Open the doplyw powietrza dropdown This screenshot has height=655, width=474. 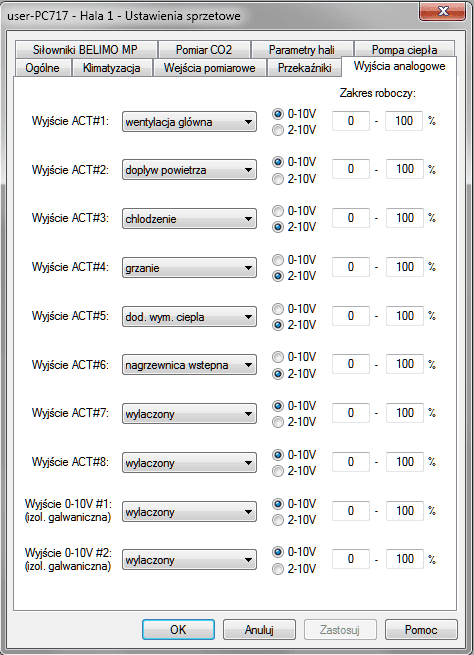click(x=189, y=170)
